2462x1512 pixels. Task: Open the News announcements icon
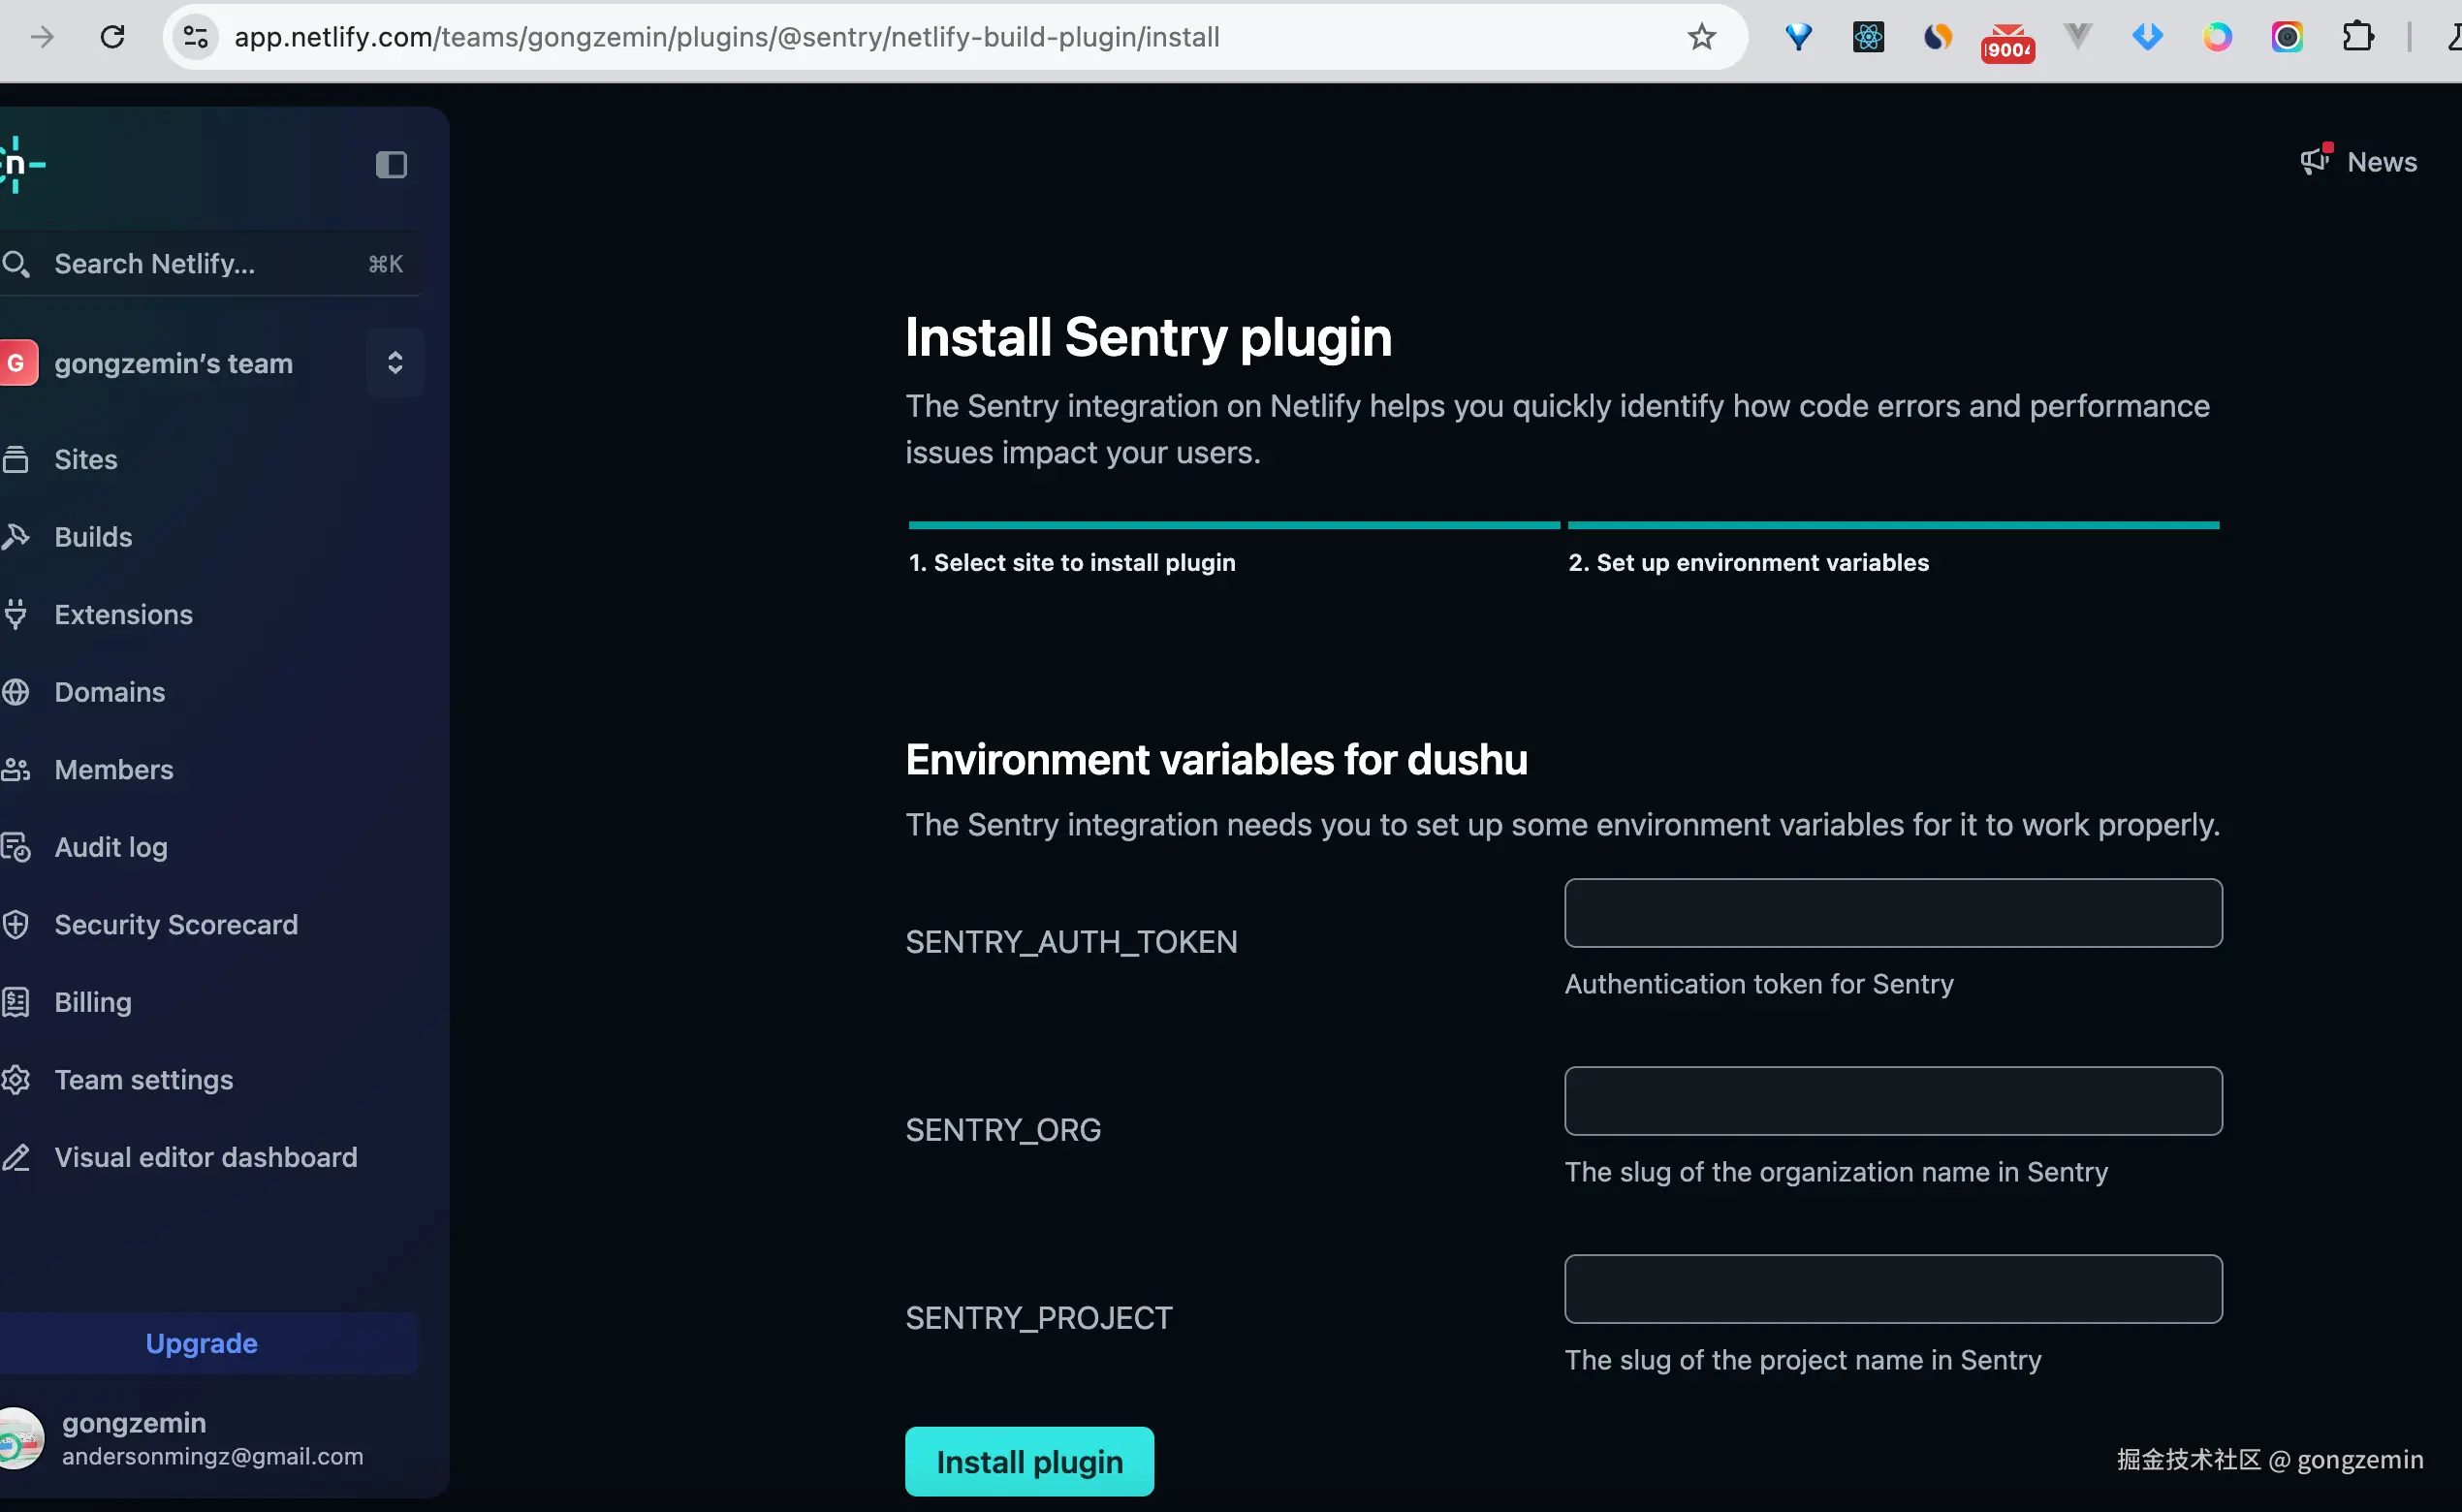(2316, 161)
